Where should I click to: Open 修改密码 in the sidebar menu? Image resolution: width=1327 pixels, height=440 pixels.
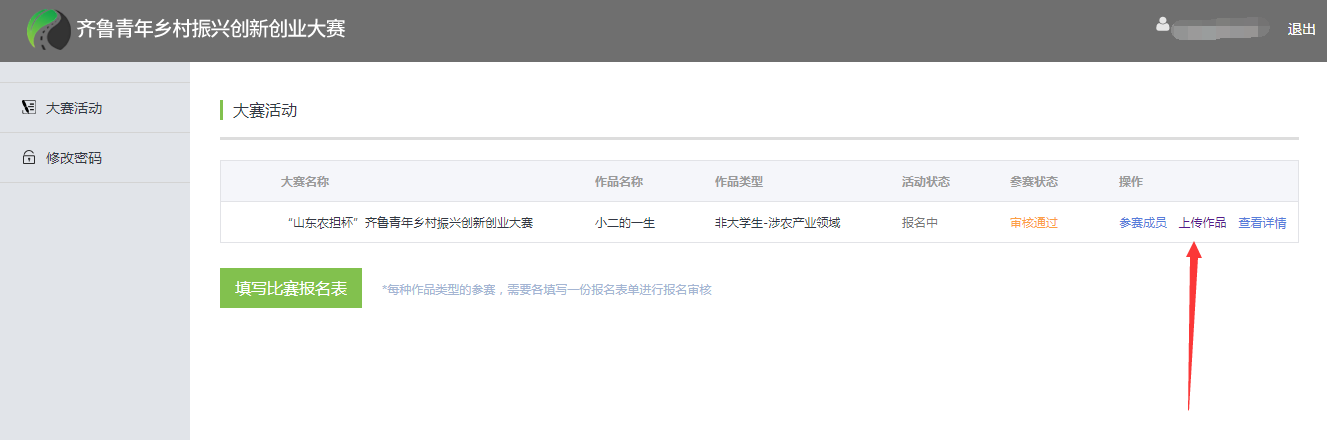pos(74,158)
